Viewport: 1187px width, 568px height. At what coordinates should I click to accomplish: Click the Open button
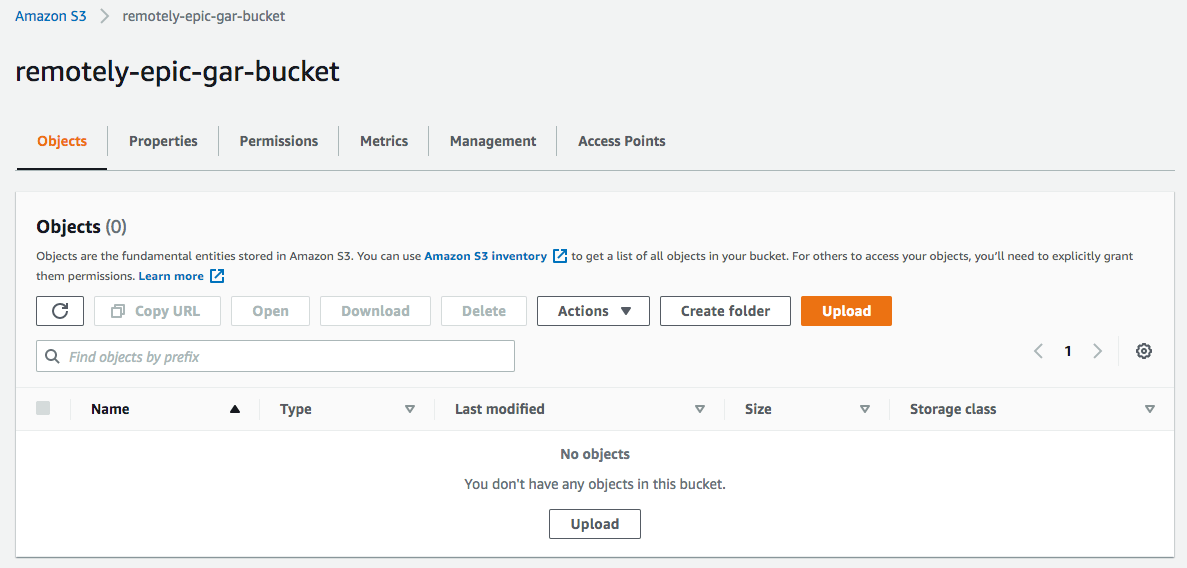[270, 311]
